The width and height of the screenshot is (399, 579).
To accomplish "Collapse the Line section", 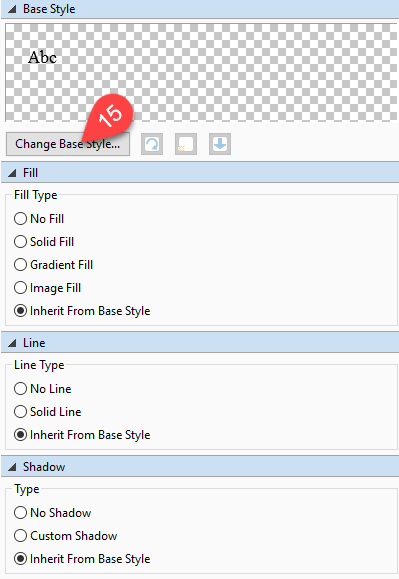I will (x=13, y=343).
